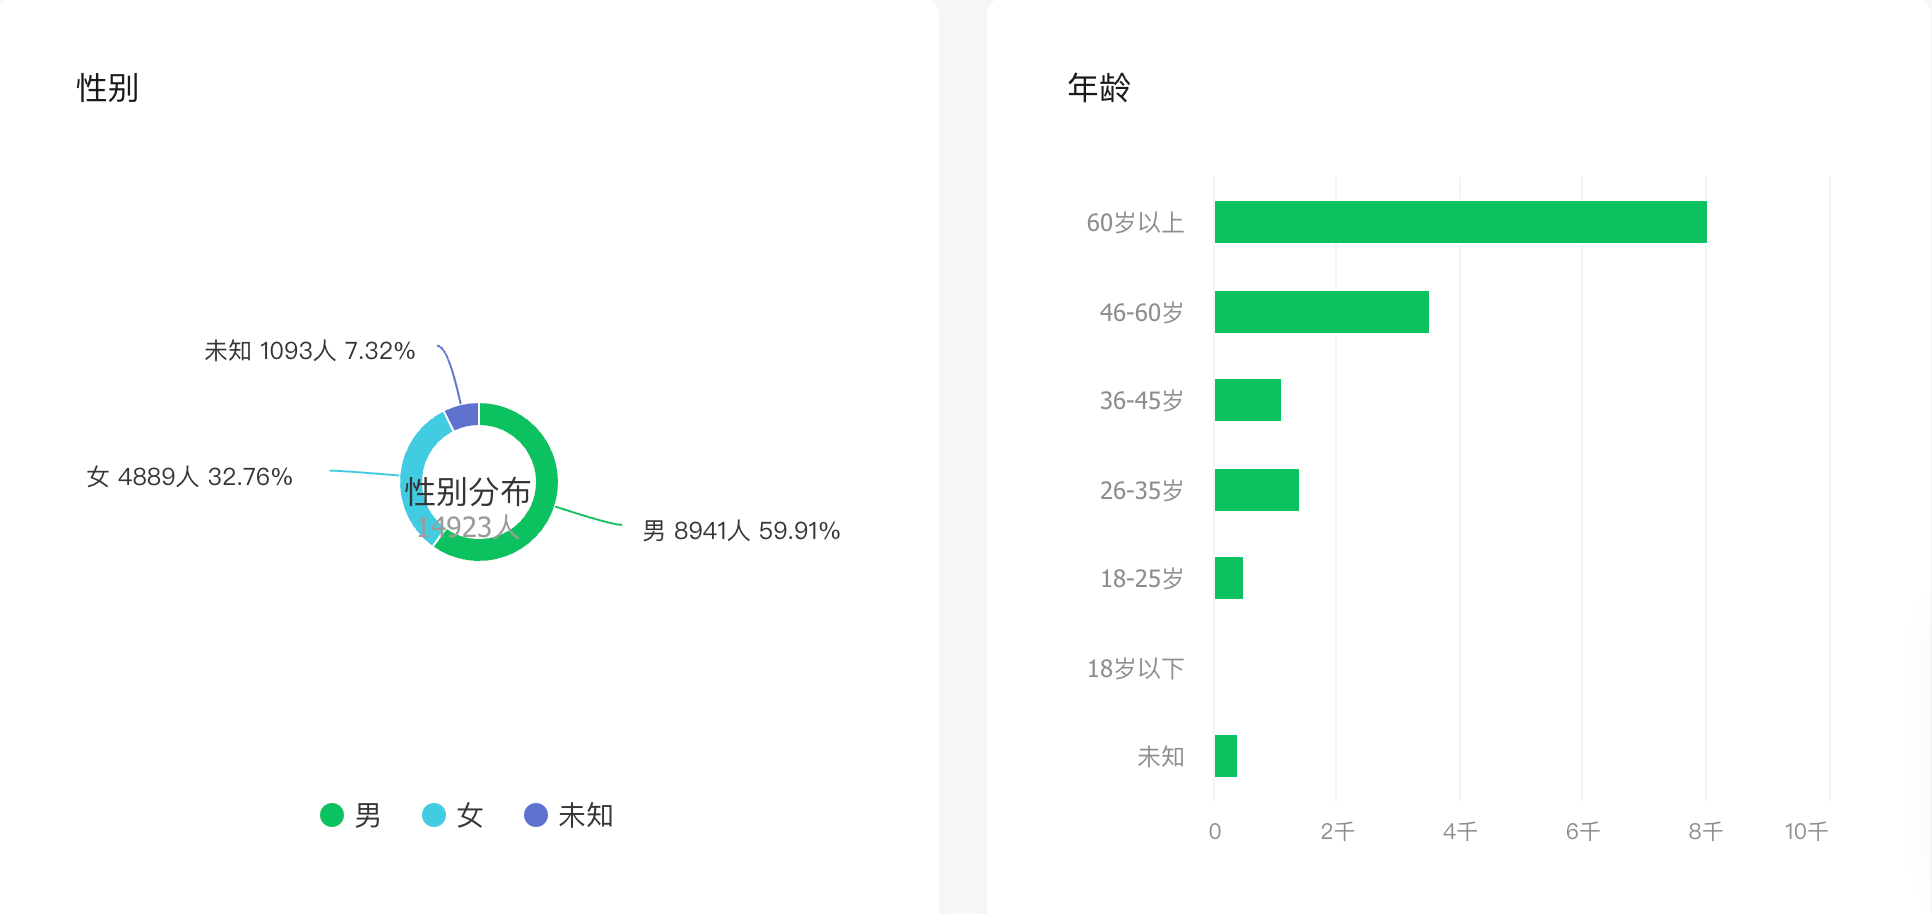This screenshot has width=1932, height=914.
Task: Click the green 男 donut segment
Action: [x=545, y=470]
